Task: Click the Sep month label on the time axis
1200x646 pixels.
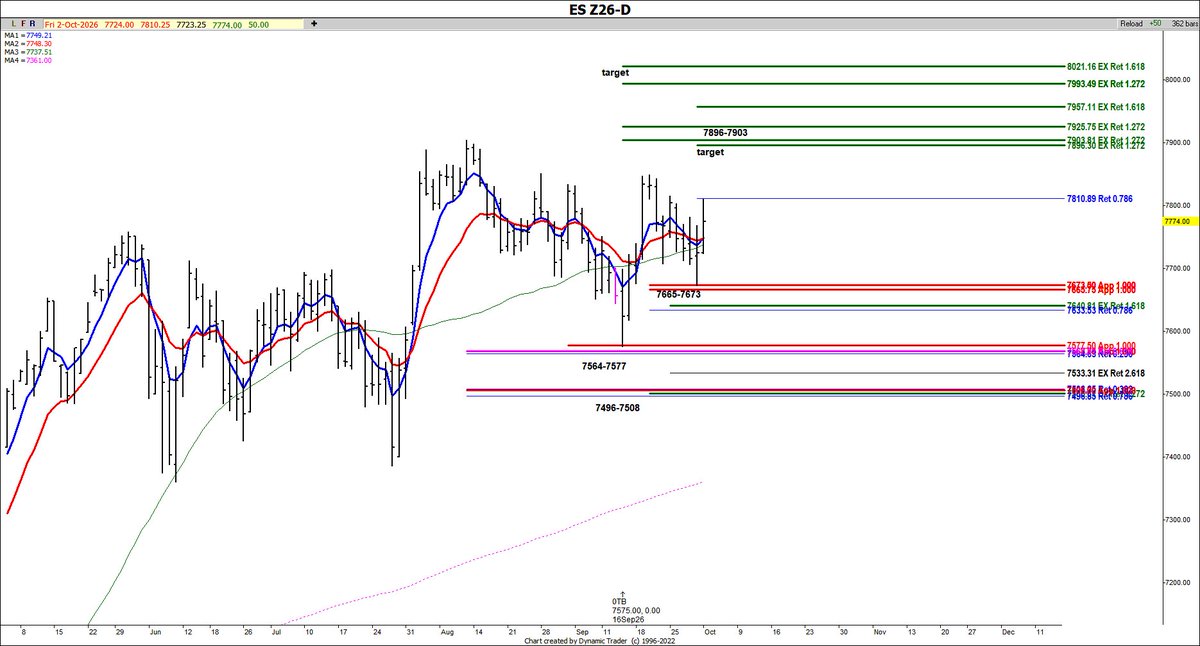Action: pos(581,633)
